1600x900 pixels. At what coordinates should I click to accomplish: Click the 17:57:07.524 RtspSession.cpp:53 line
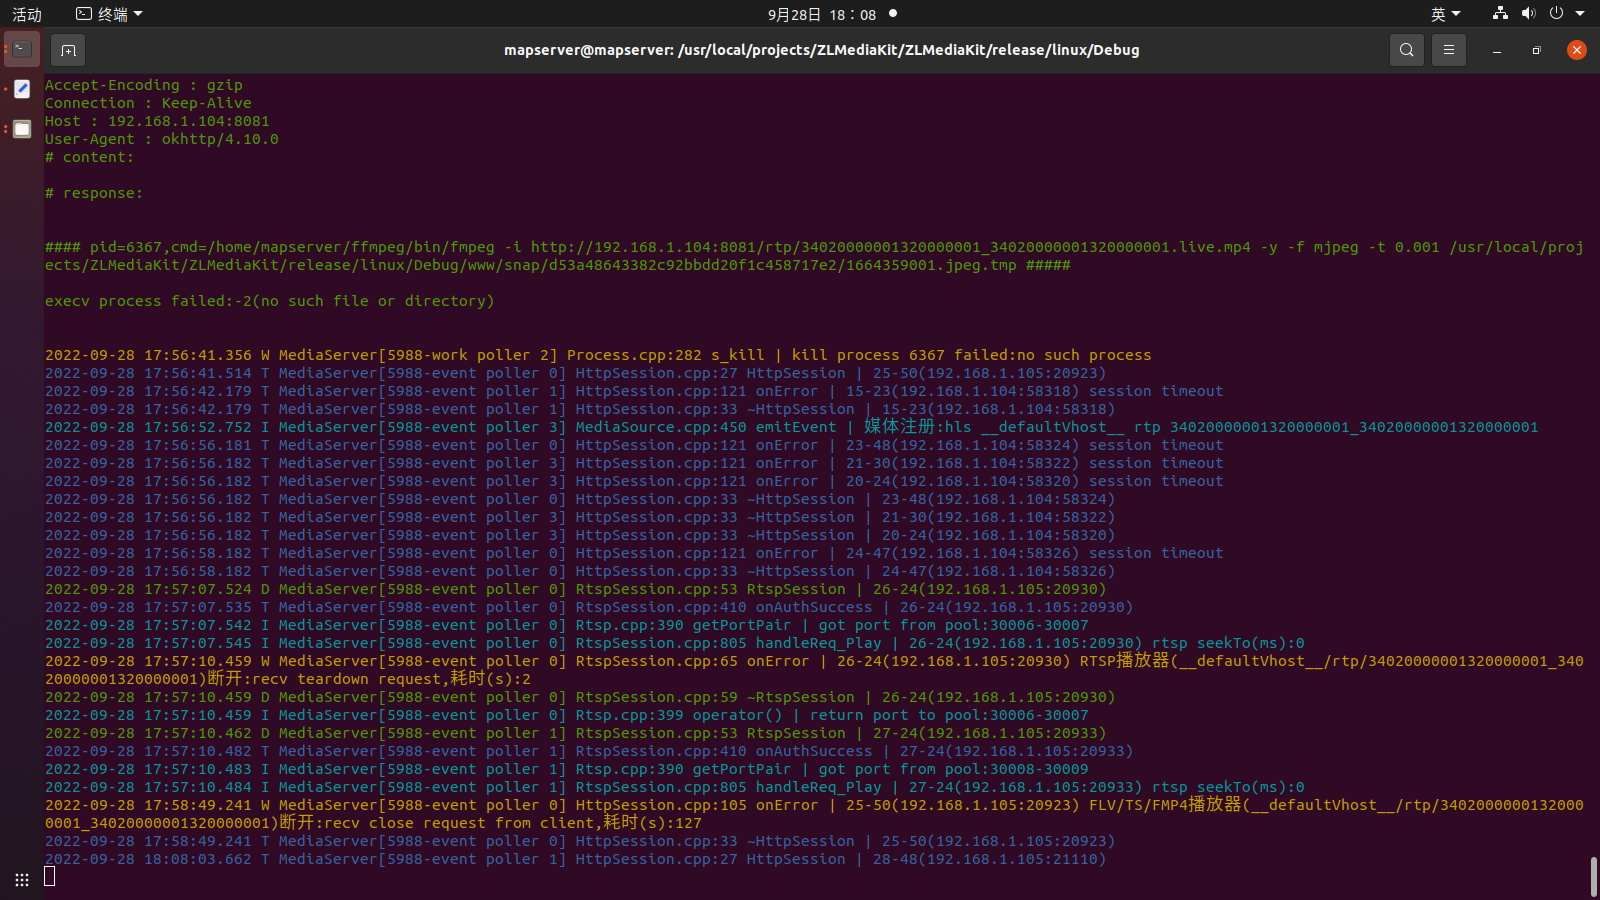(x=575, y=589)
